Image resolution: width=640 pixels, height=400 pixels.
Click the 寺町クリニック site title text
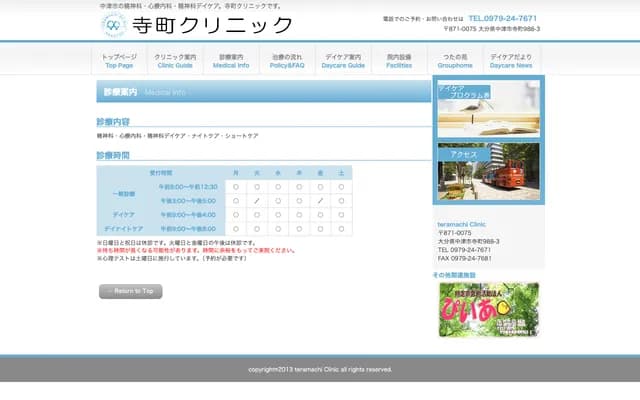[x=214, y=25]
